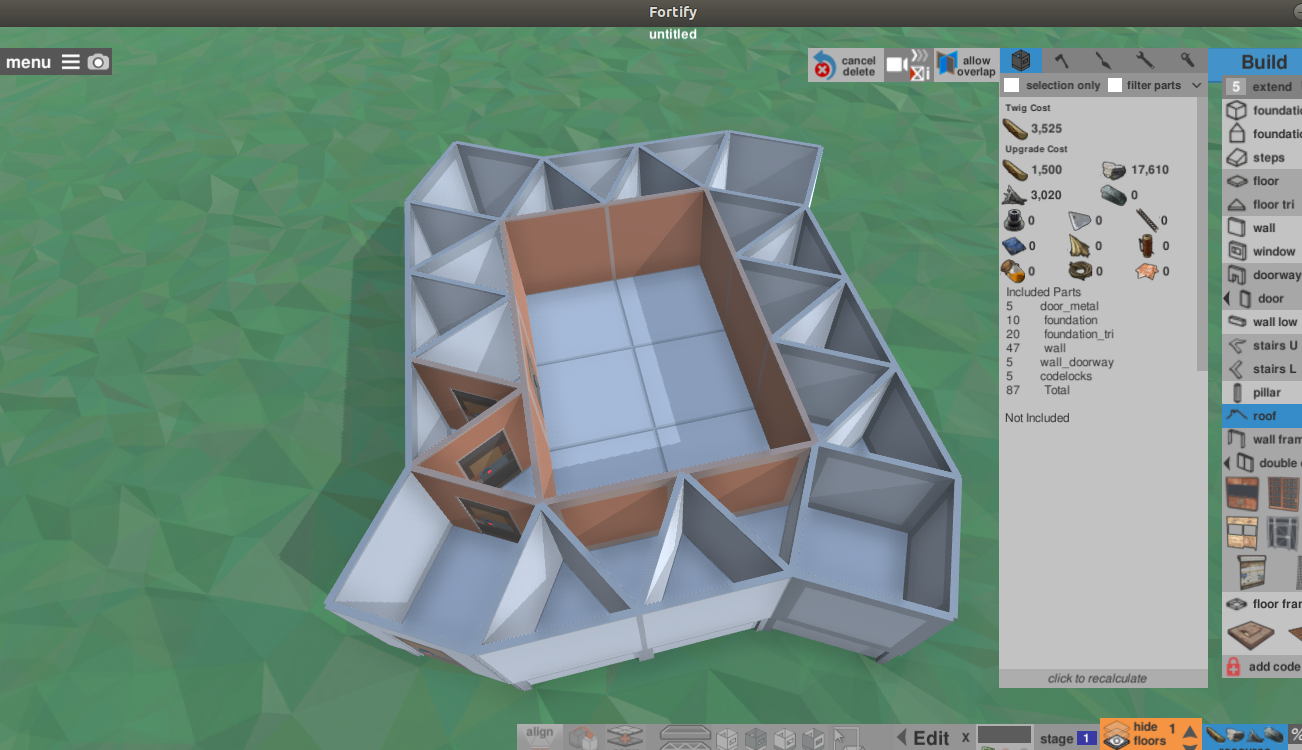The image size is (1302, 750).
Task: Click the wall_doorway row in Included Parts
Action: click(x=1059, y=362)
